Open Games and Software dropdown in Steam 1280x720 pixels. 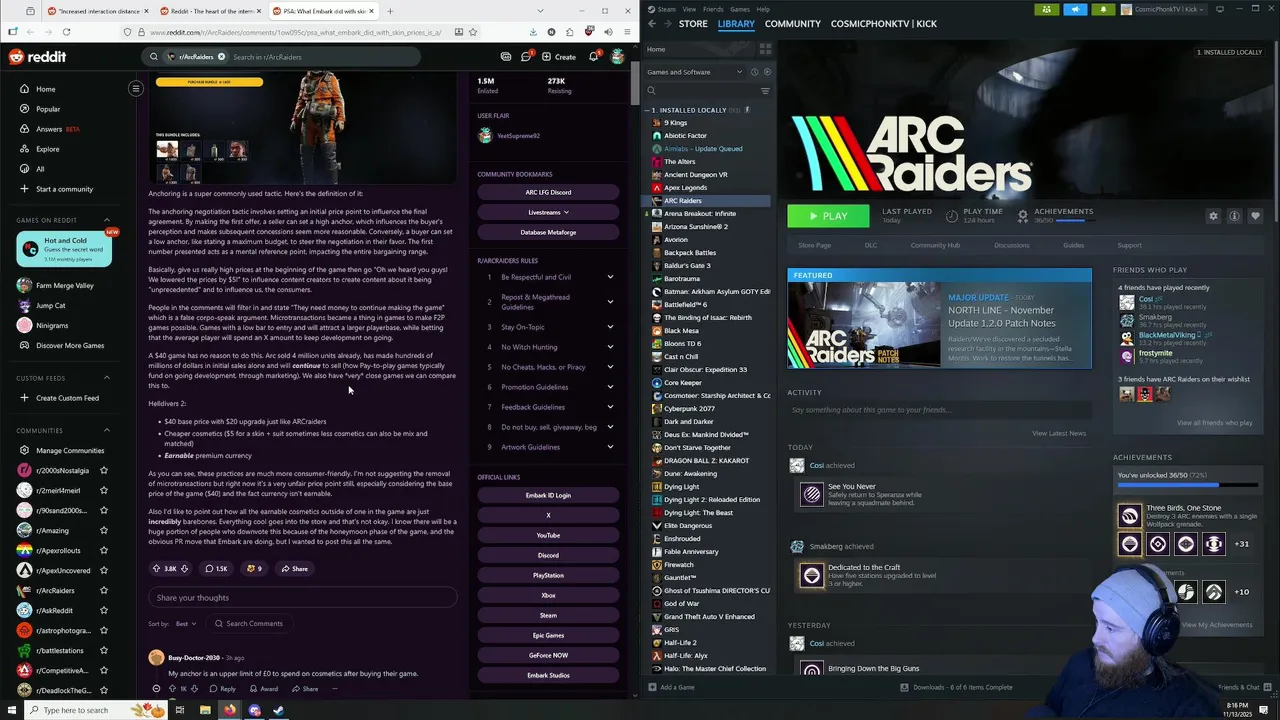(x=695, y=72)
